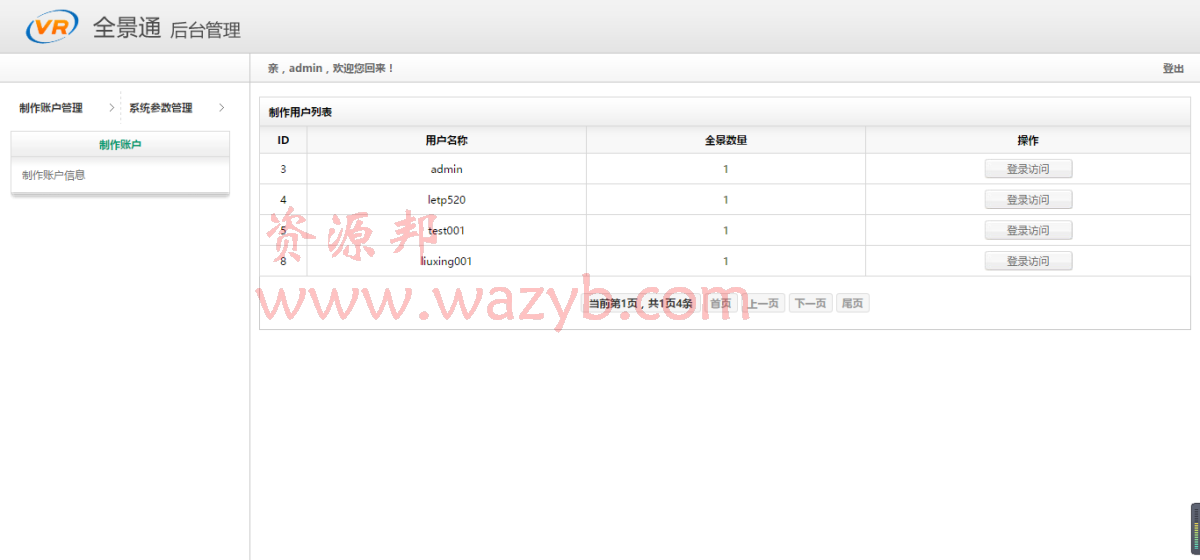
Task: Click 登录访问 for user admin
Action: [1028, 169]
